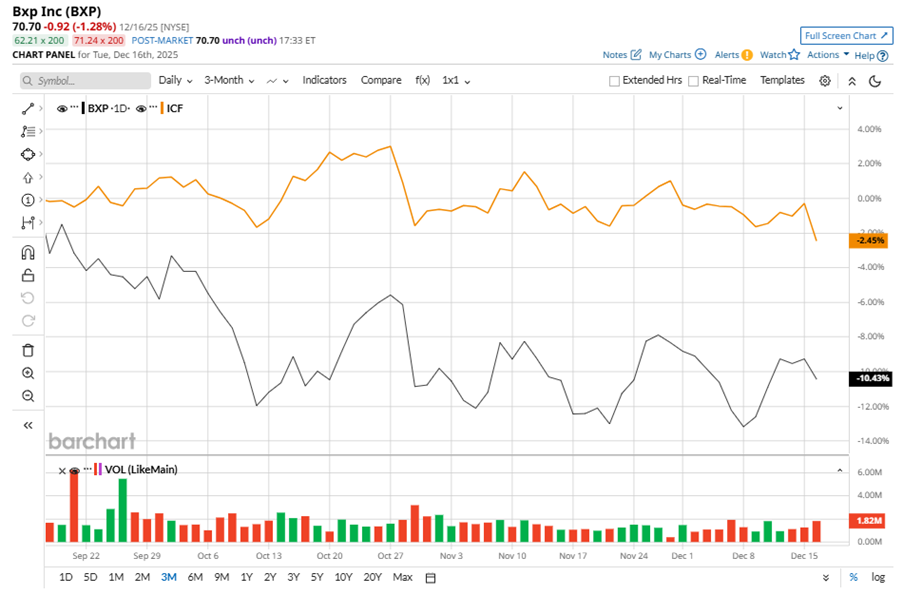This screenshot has width=903, height=595.
Task: Choose the arrow marker tool
Action: [28, 177]
